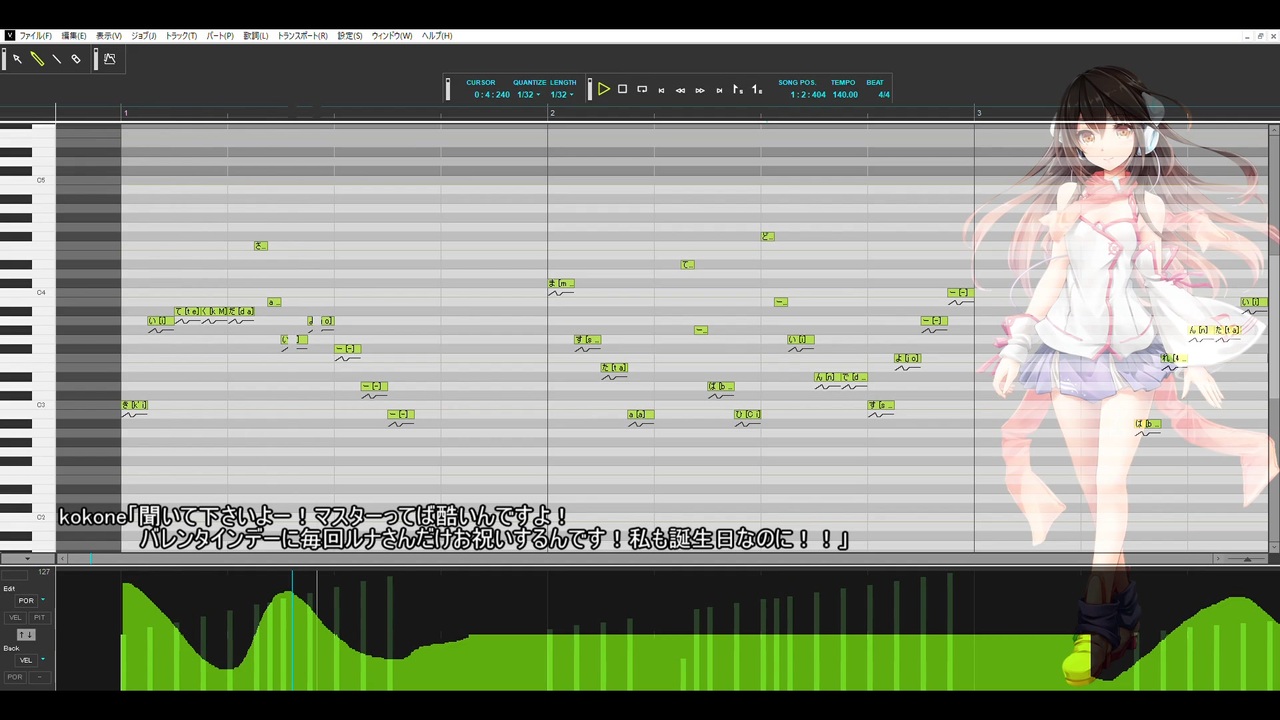Click measure 3 marker on the ruler

[979, 113]
